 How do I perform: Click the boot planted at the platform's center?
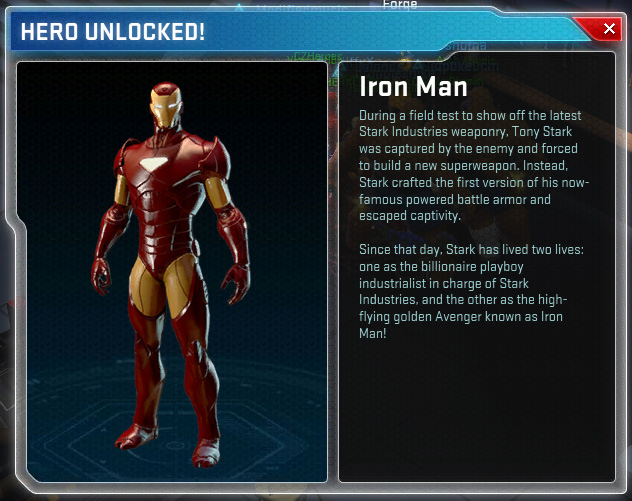click(206, 453)
